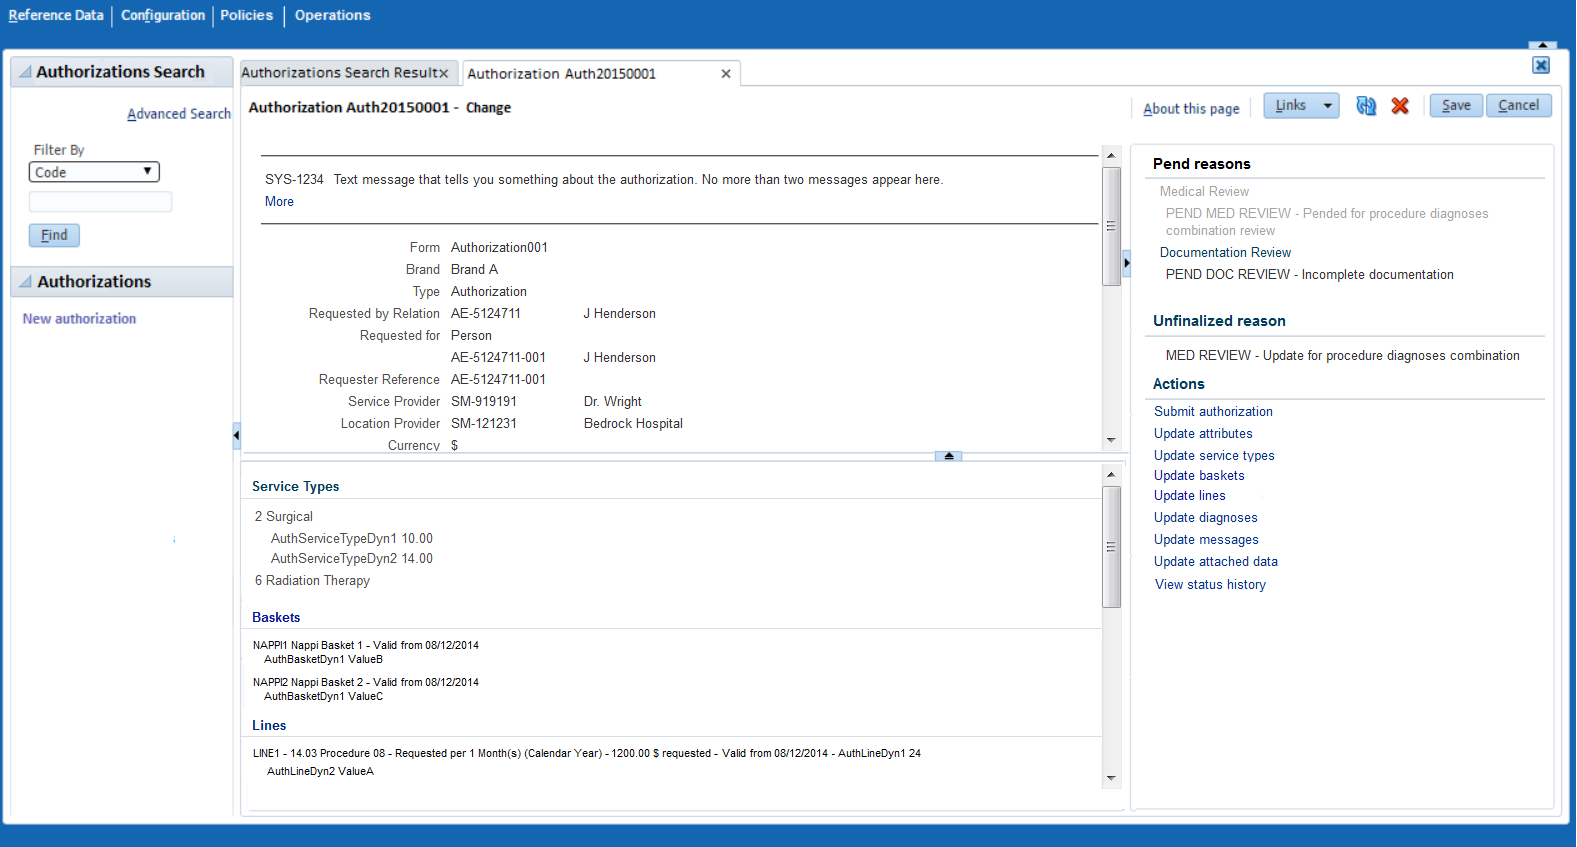Click the up arrow of the upper details scrollbar
This screenshot has height=847, width=1577.
pos(1111,155)
